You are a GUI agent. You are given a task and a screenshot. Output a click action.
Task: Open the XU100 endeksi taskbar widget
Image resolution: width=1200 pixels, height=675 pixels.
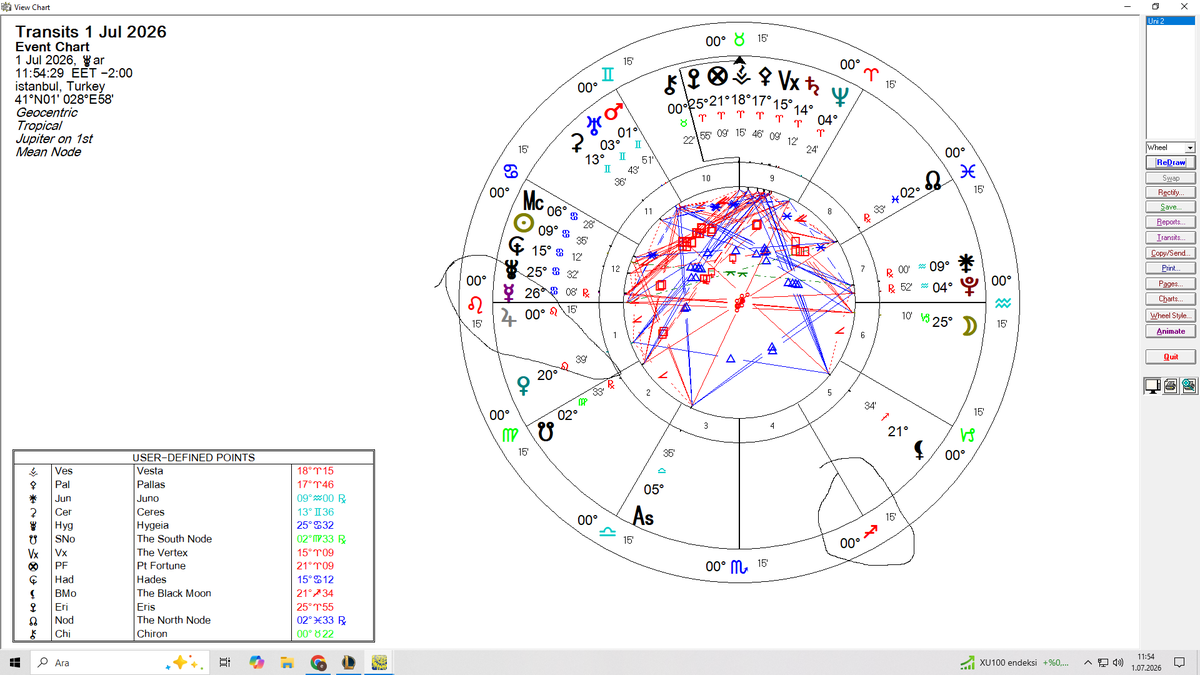point(1013,663)
